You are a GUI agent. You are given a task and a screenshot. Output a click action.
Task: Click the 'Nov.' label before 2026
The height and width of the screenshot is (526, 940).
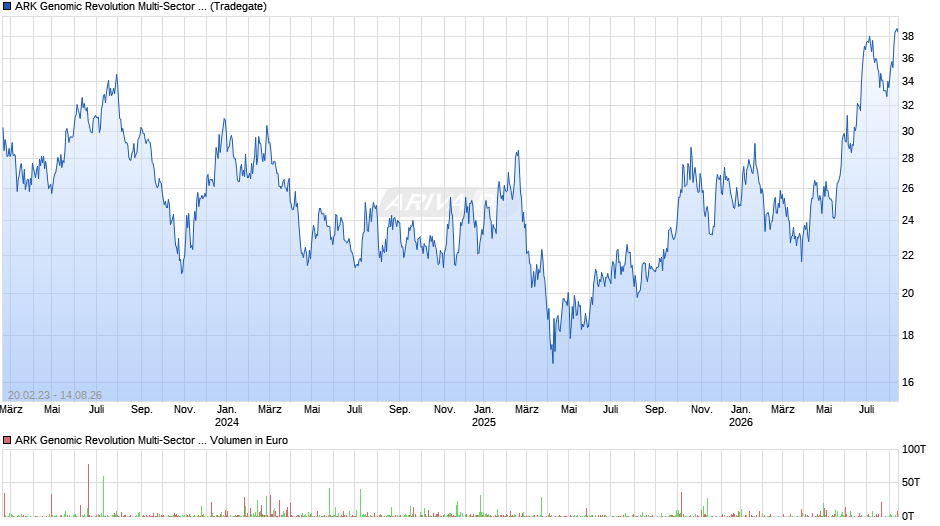[701, 410]
